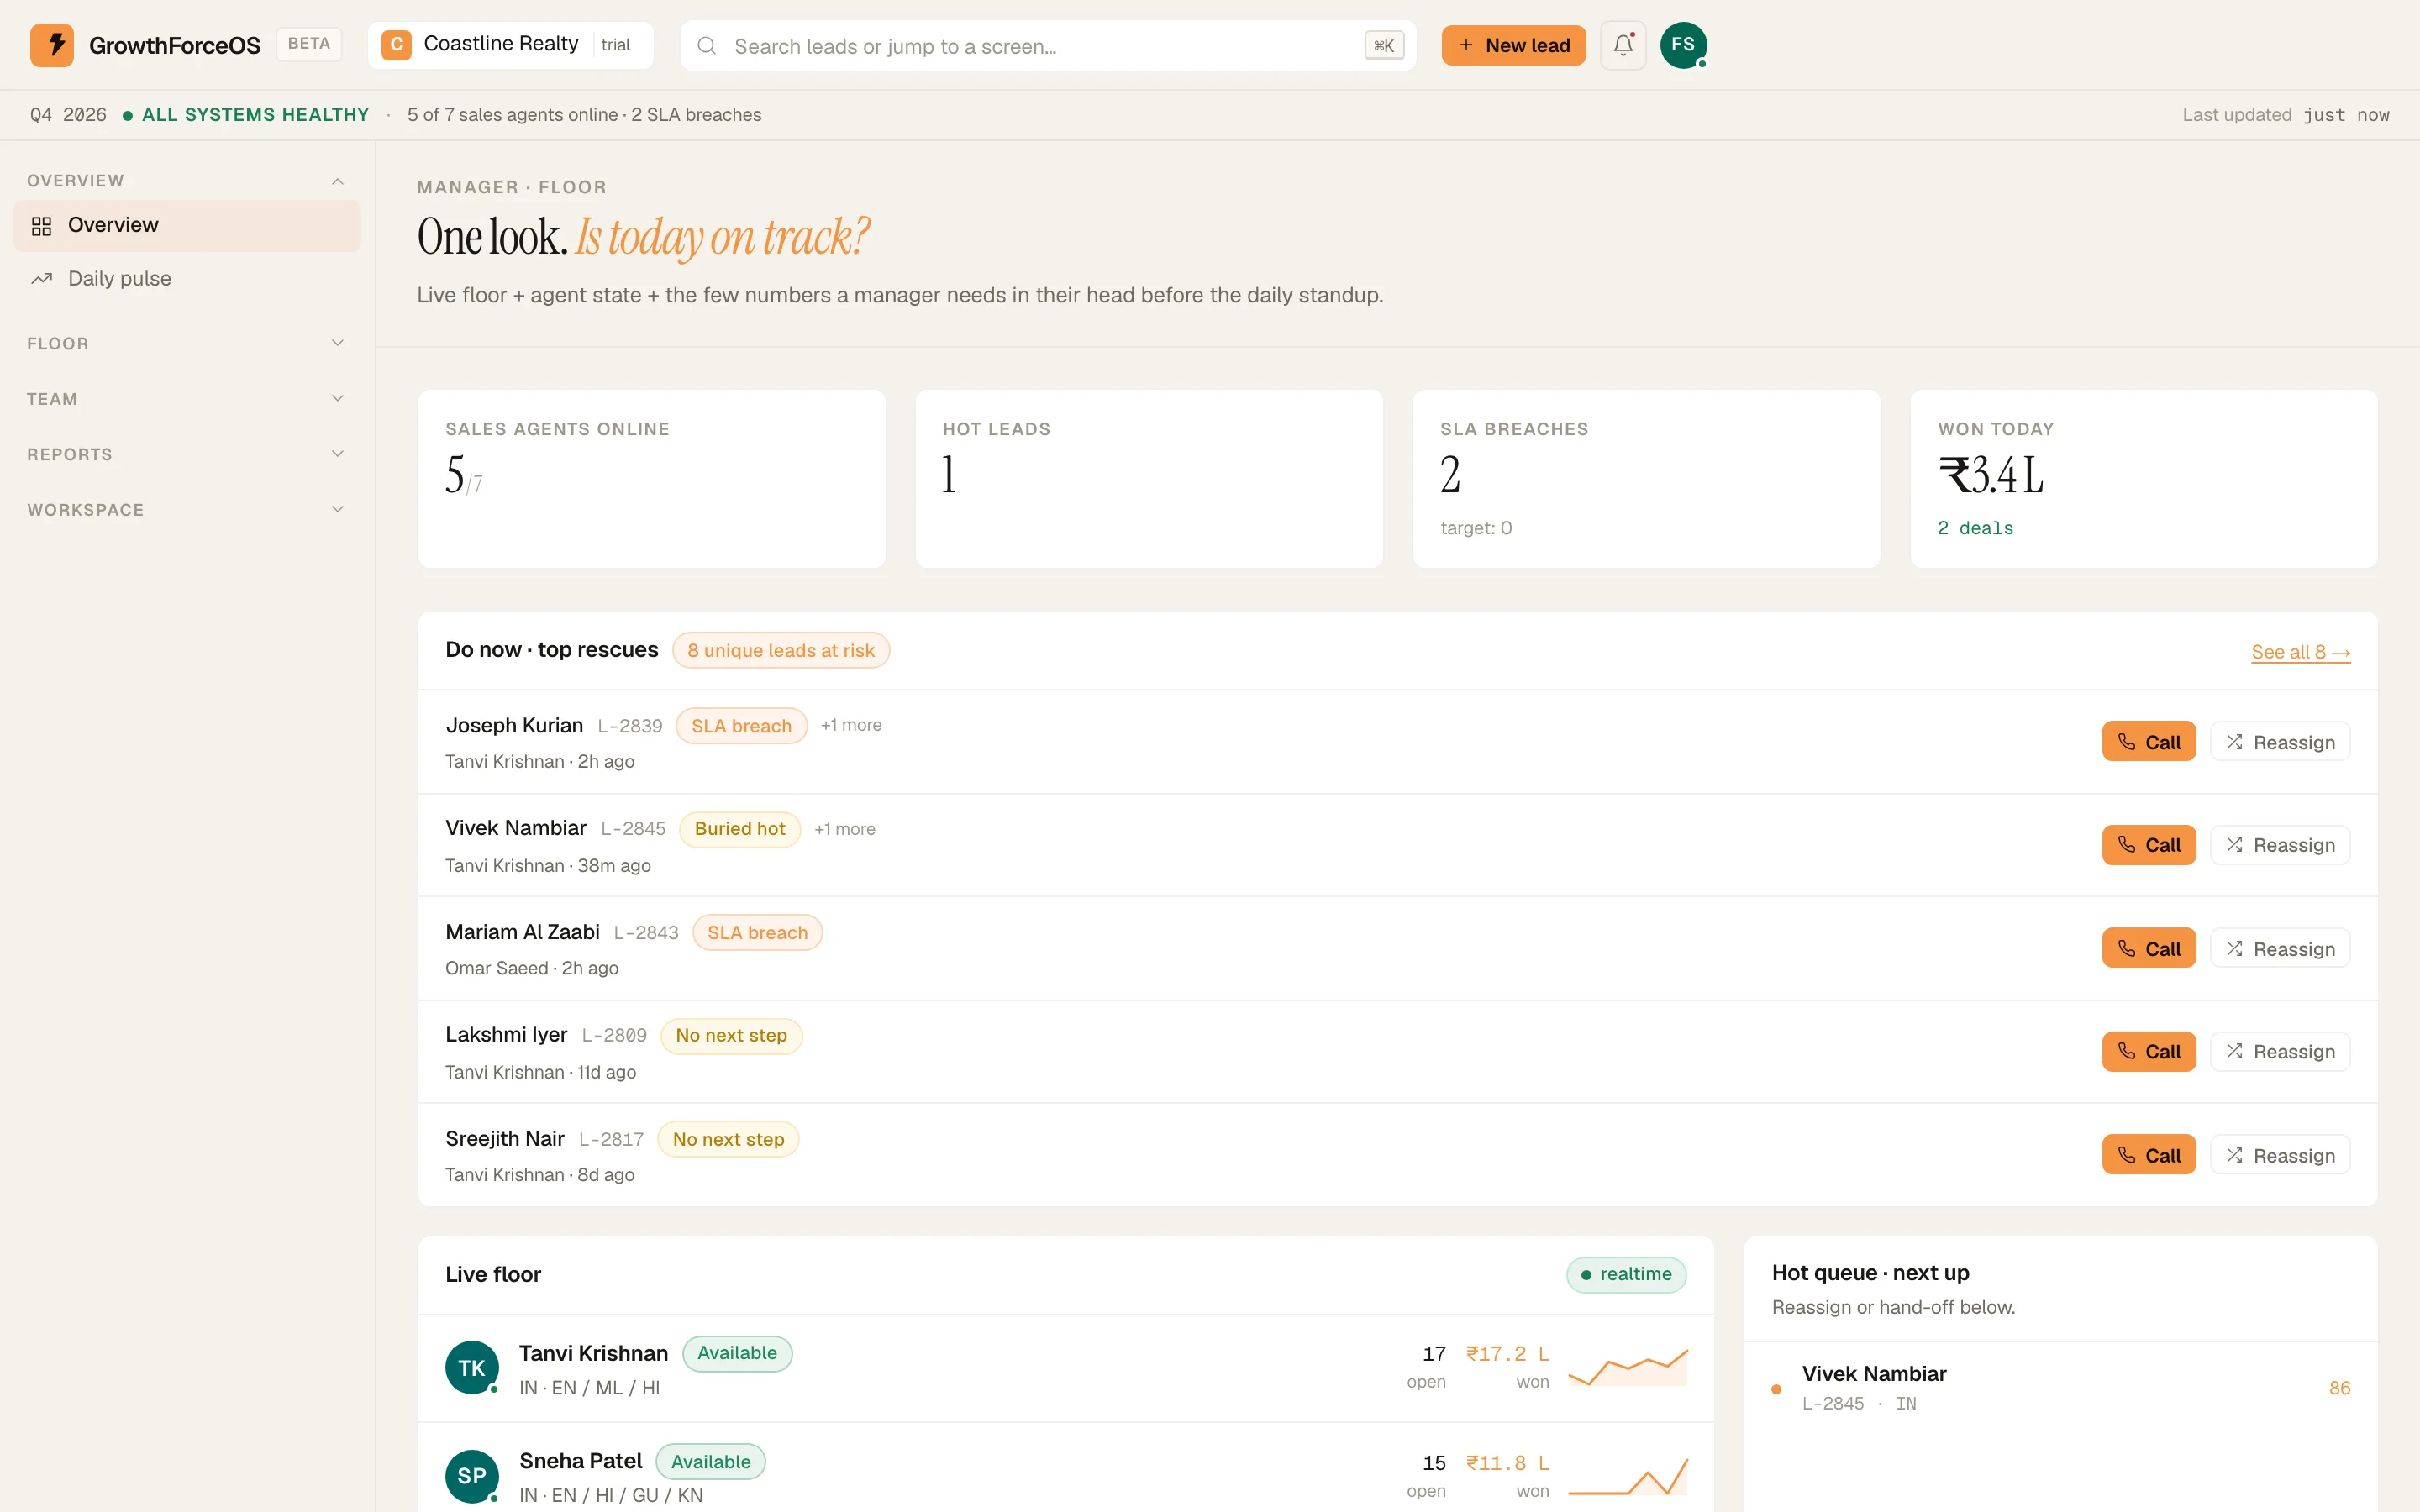The height and width of the screenshot is (1512, 2420).
Task: Reassign Lakshmi Iyer's lead
Action: click(2280, 1052)
